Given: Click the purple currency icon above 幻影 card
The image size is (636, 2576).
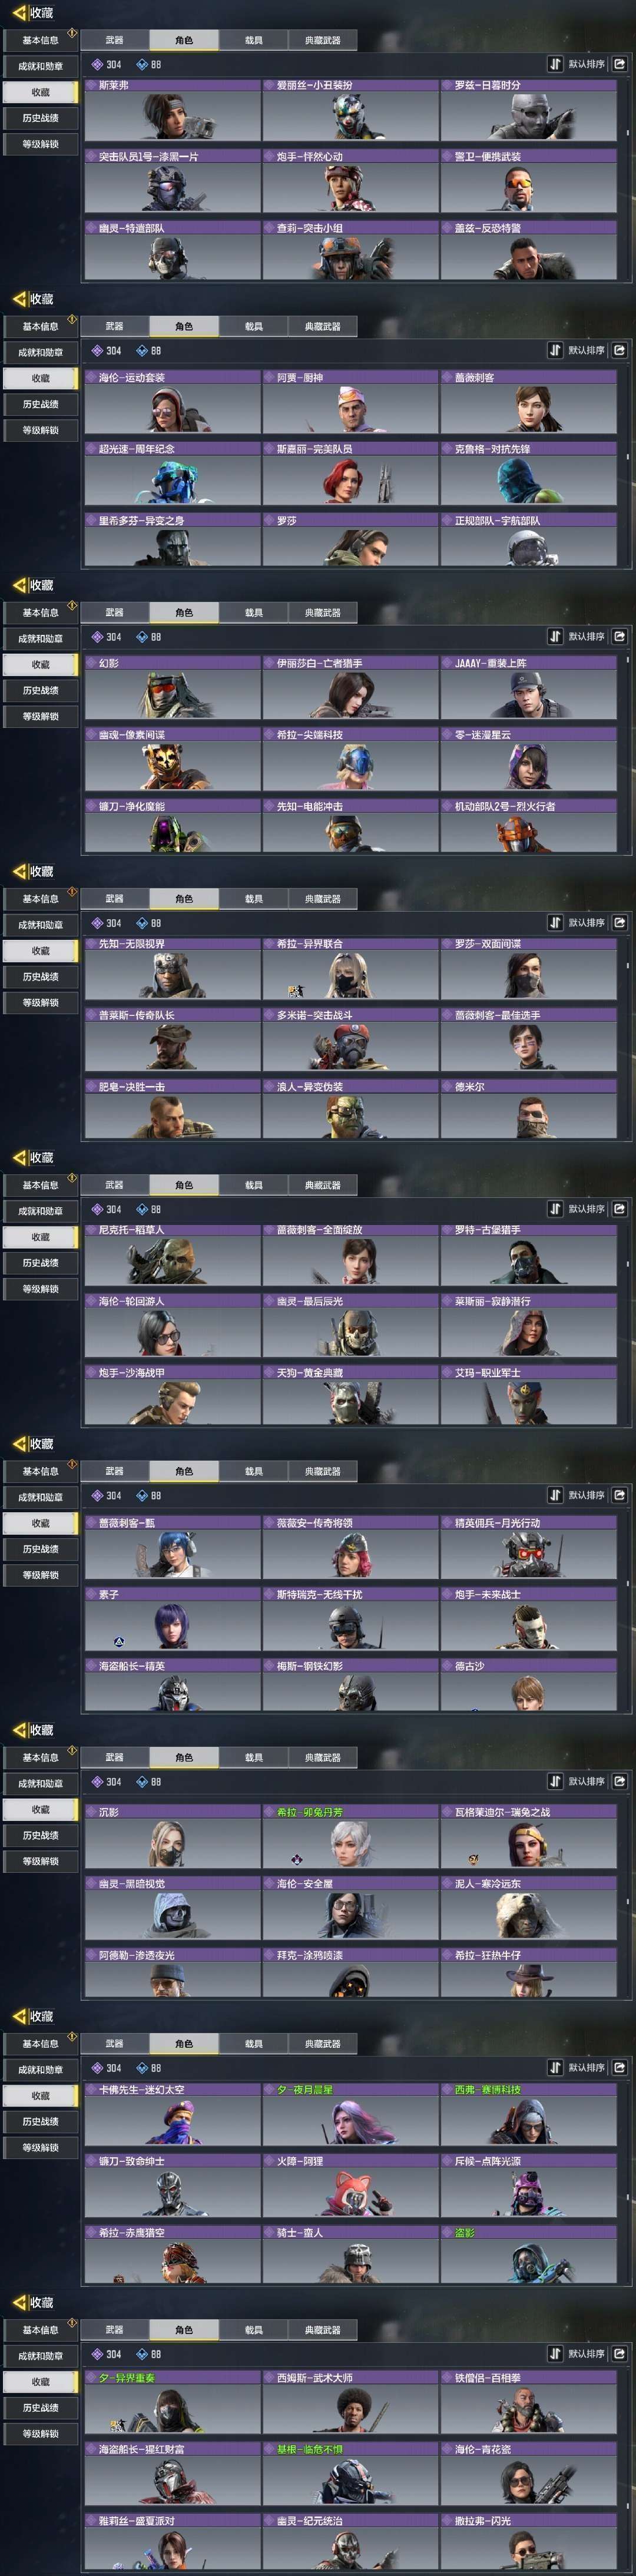Looking at the screenshot, I should [97, 636].
